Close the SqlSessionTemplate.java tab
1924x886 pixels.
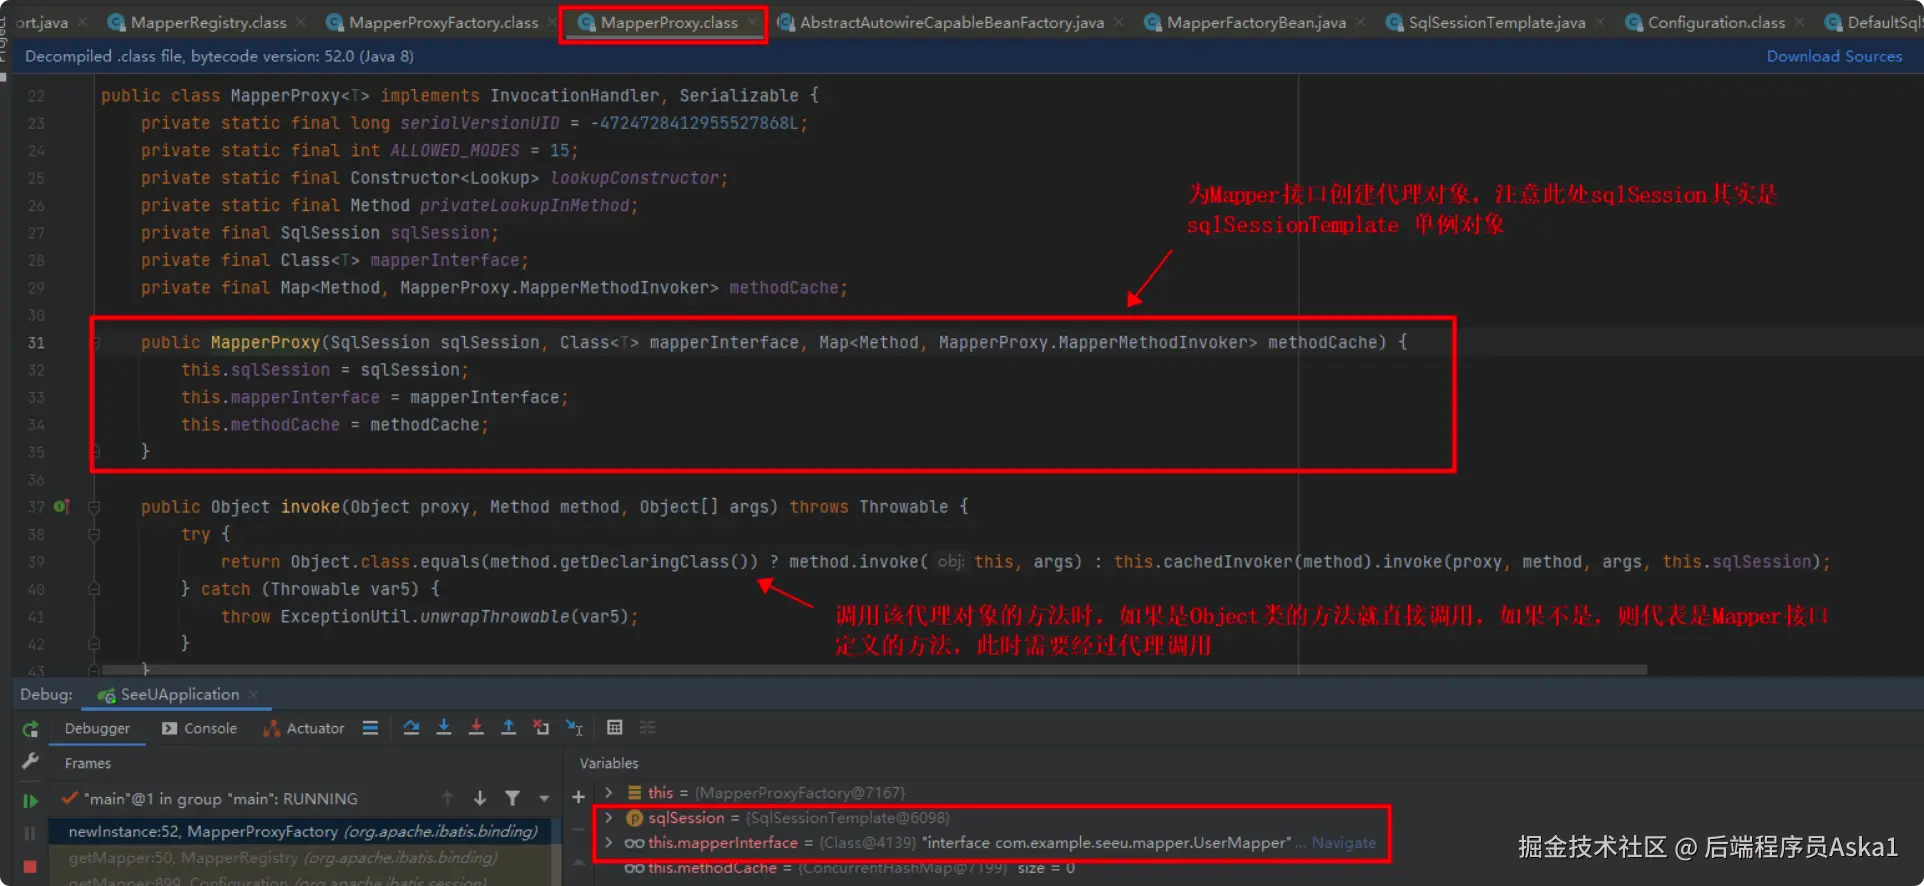pos(1600,22)
